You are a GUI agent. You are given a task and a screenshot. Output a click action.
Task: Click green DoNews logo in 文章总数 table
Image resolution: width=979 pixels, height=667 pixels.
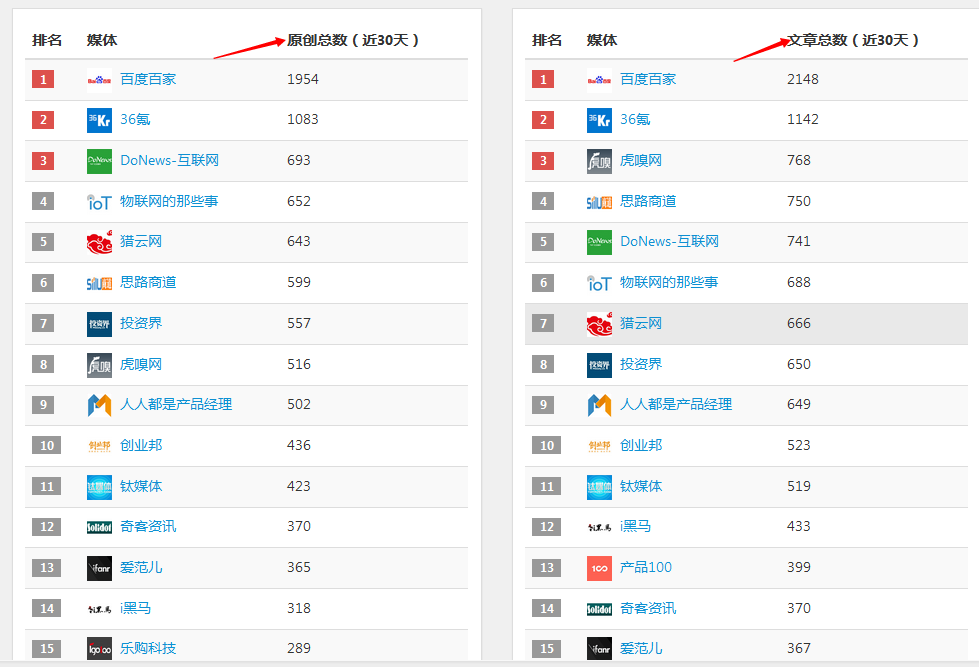[599, 242]
